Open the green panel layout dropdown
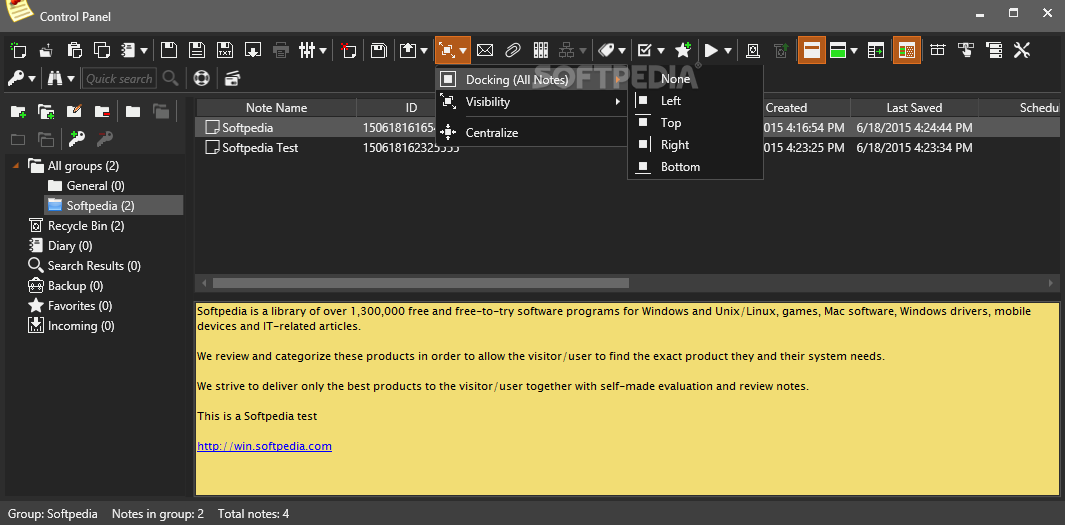Viewport: 1065px width, 525px height. tap(854, 50)
